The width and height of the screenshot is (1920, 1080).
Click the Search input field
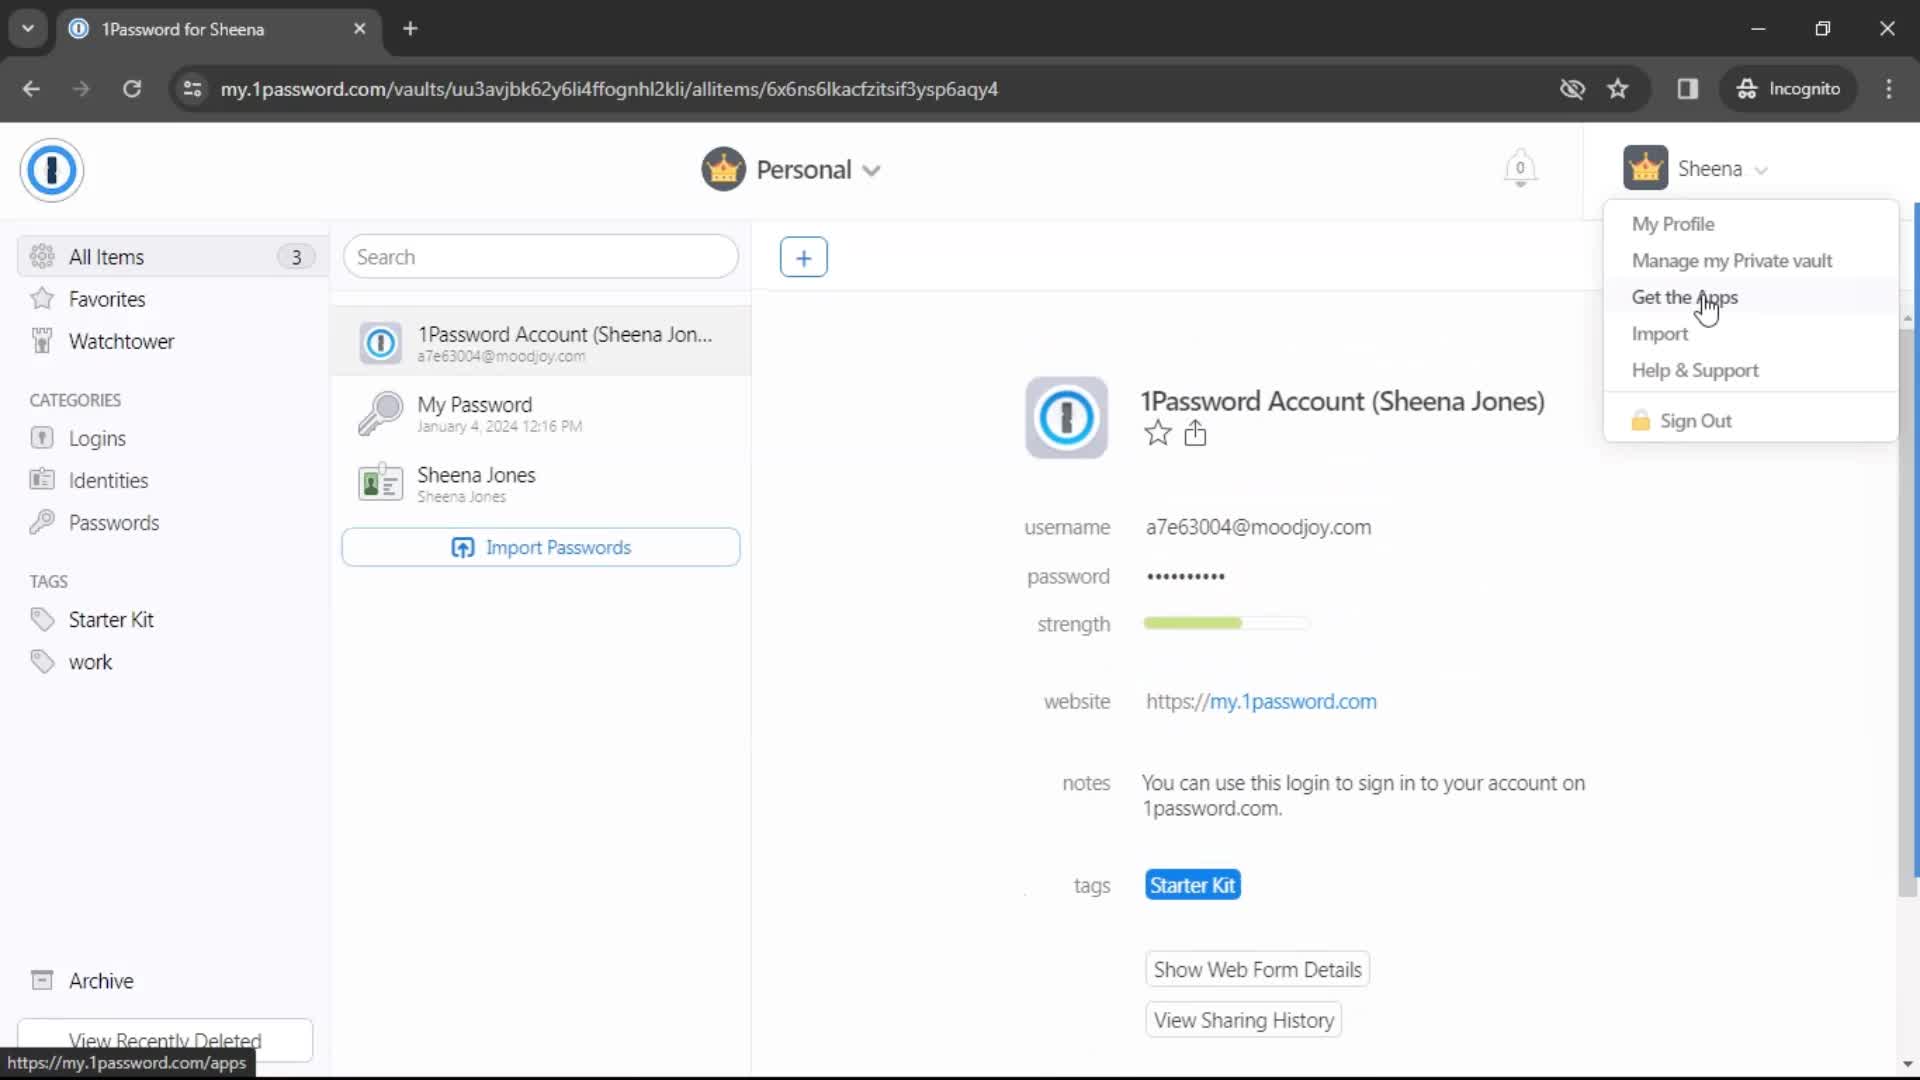(x=541, y=257)
